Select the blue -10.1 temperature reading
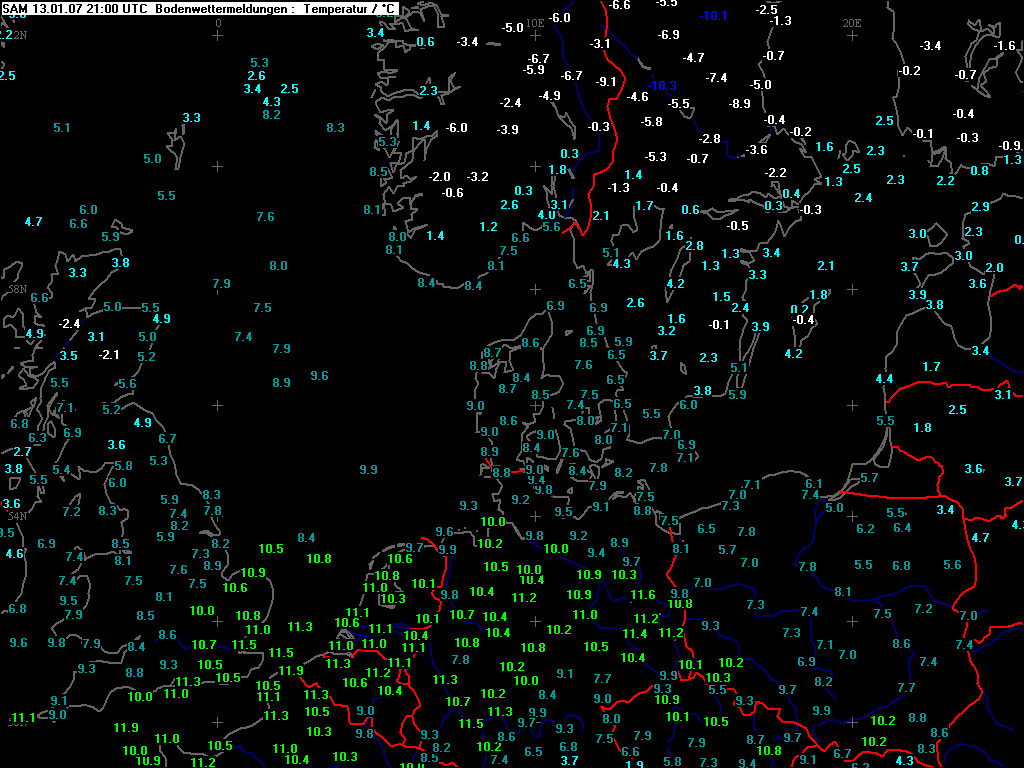Image resolution: width=1024 pixels, height=768 pixels. click(713, 16)
